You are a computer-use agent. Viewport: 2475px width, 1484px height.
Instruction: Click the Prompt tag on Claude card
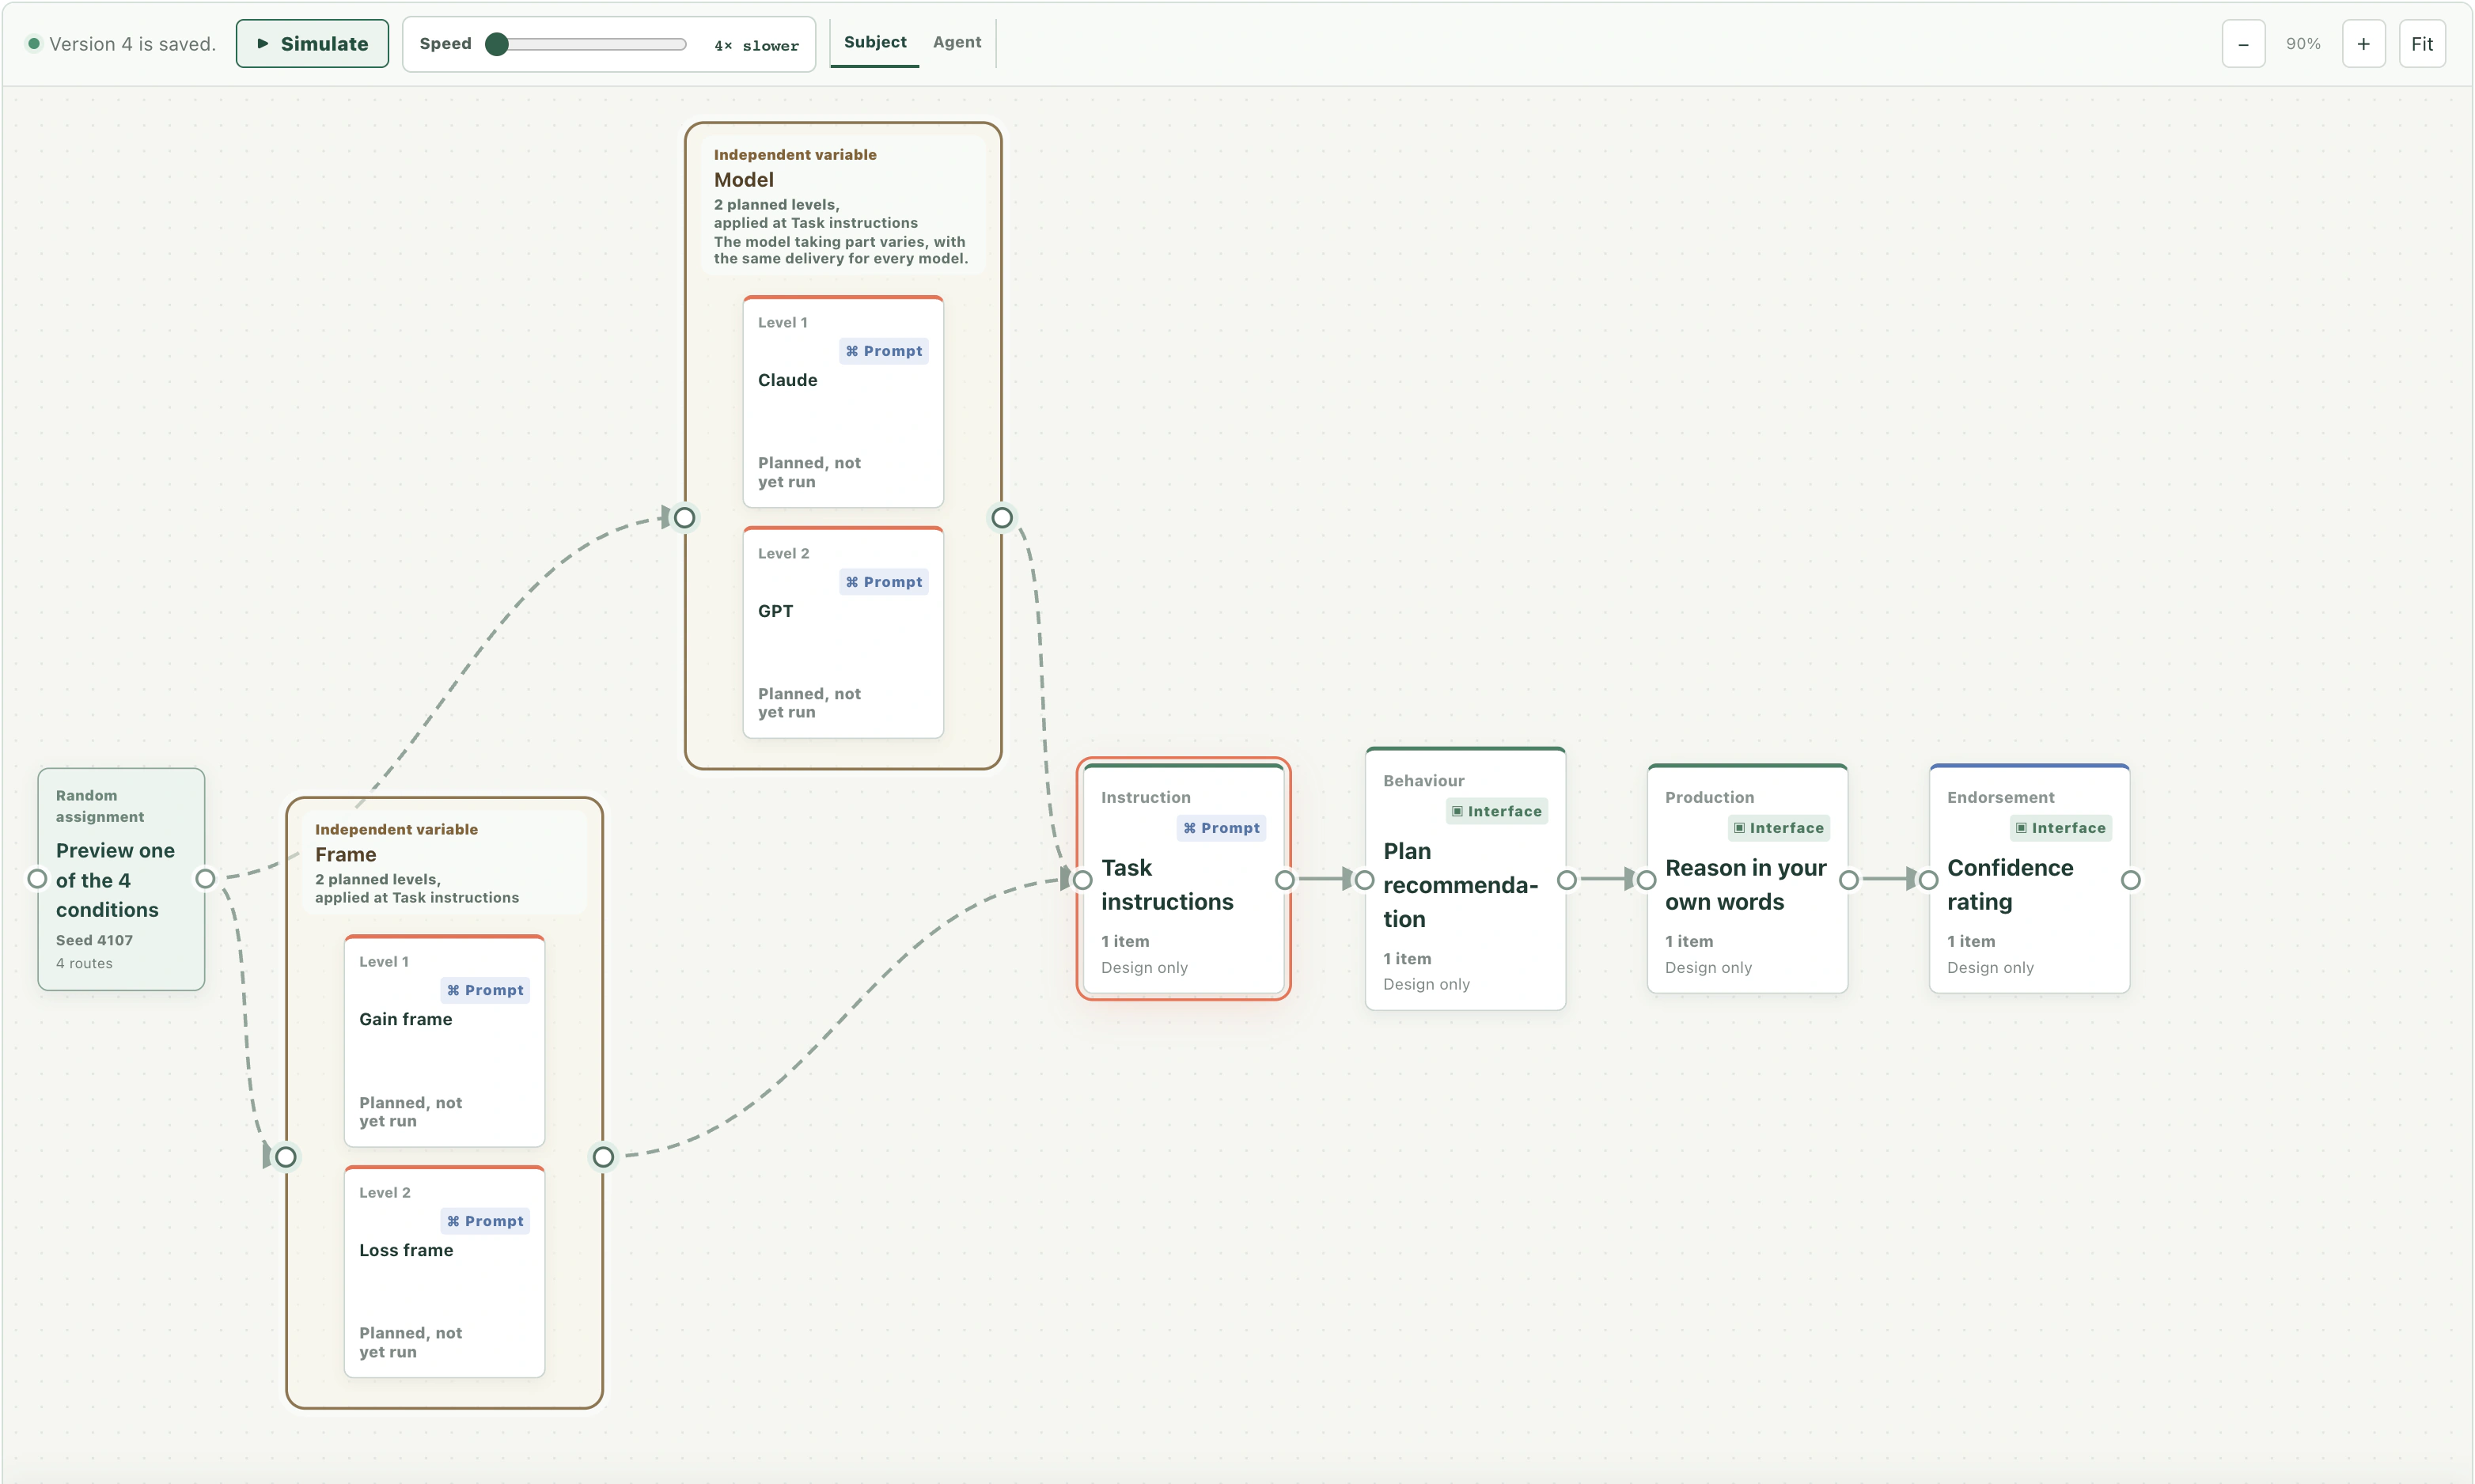point(884,351)
